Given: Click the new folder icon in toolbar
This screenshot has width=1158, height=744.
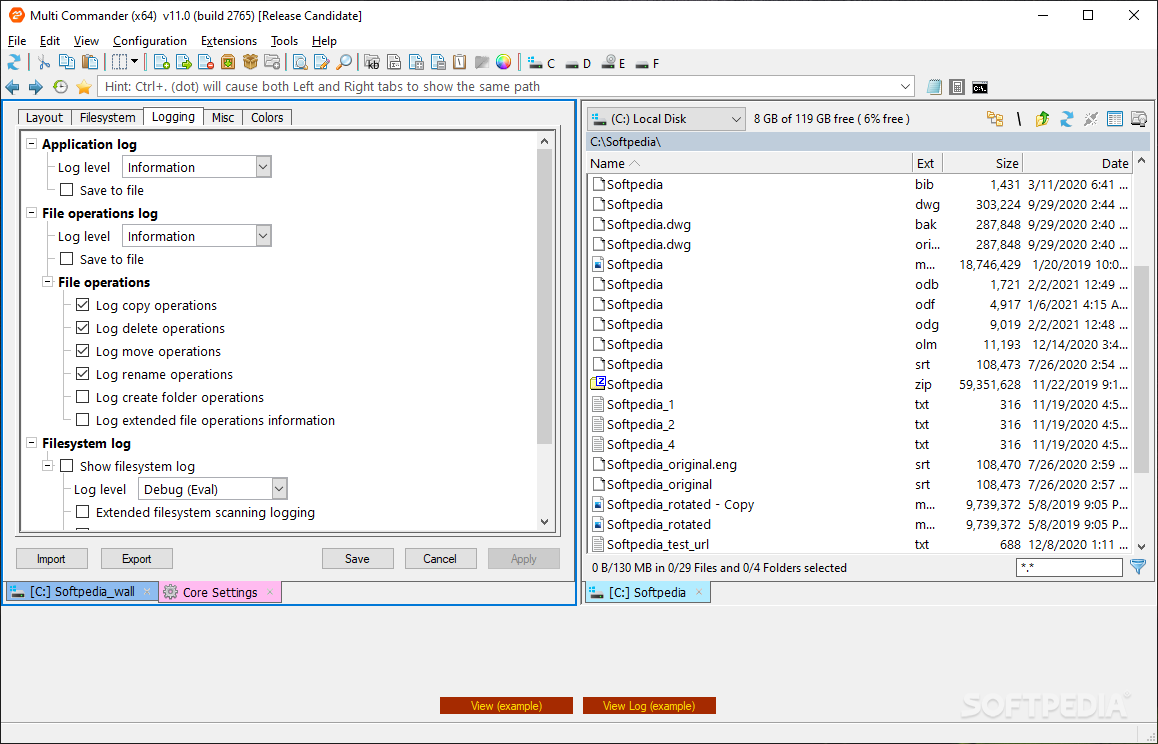Looking at the screenshot, I should (x=273, y=63).
